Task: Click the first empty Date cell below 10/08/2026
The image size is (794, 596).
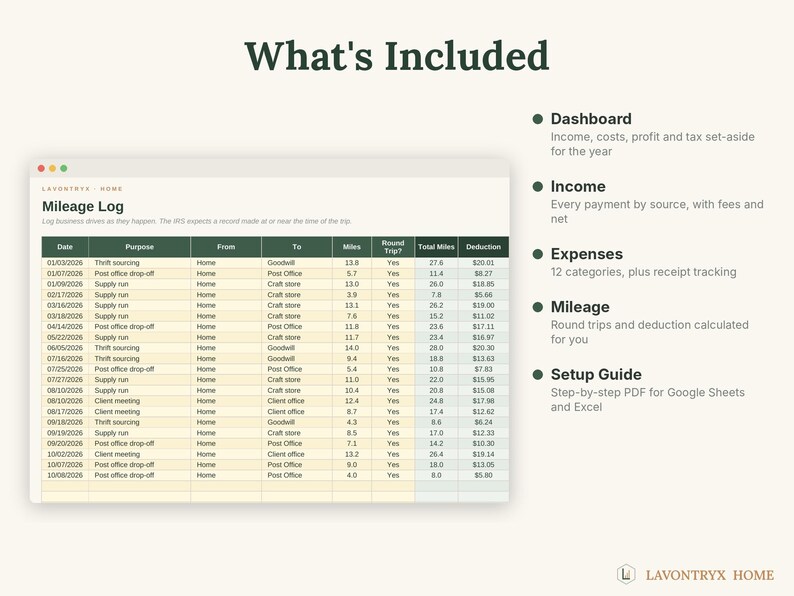Action: tap(65, 486)
